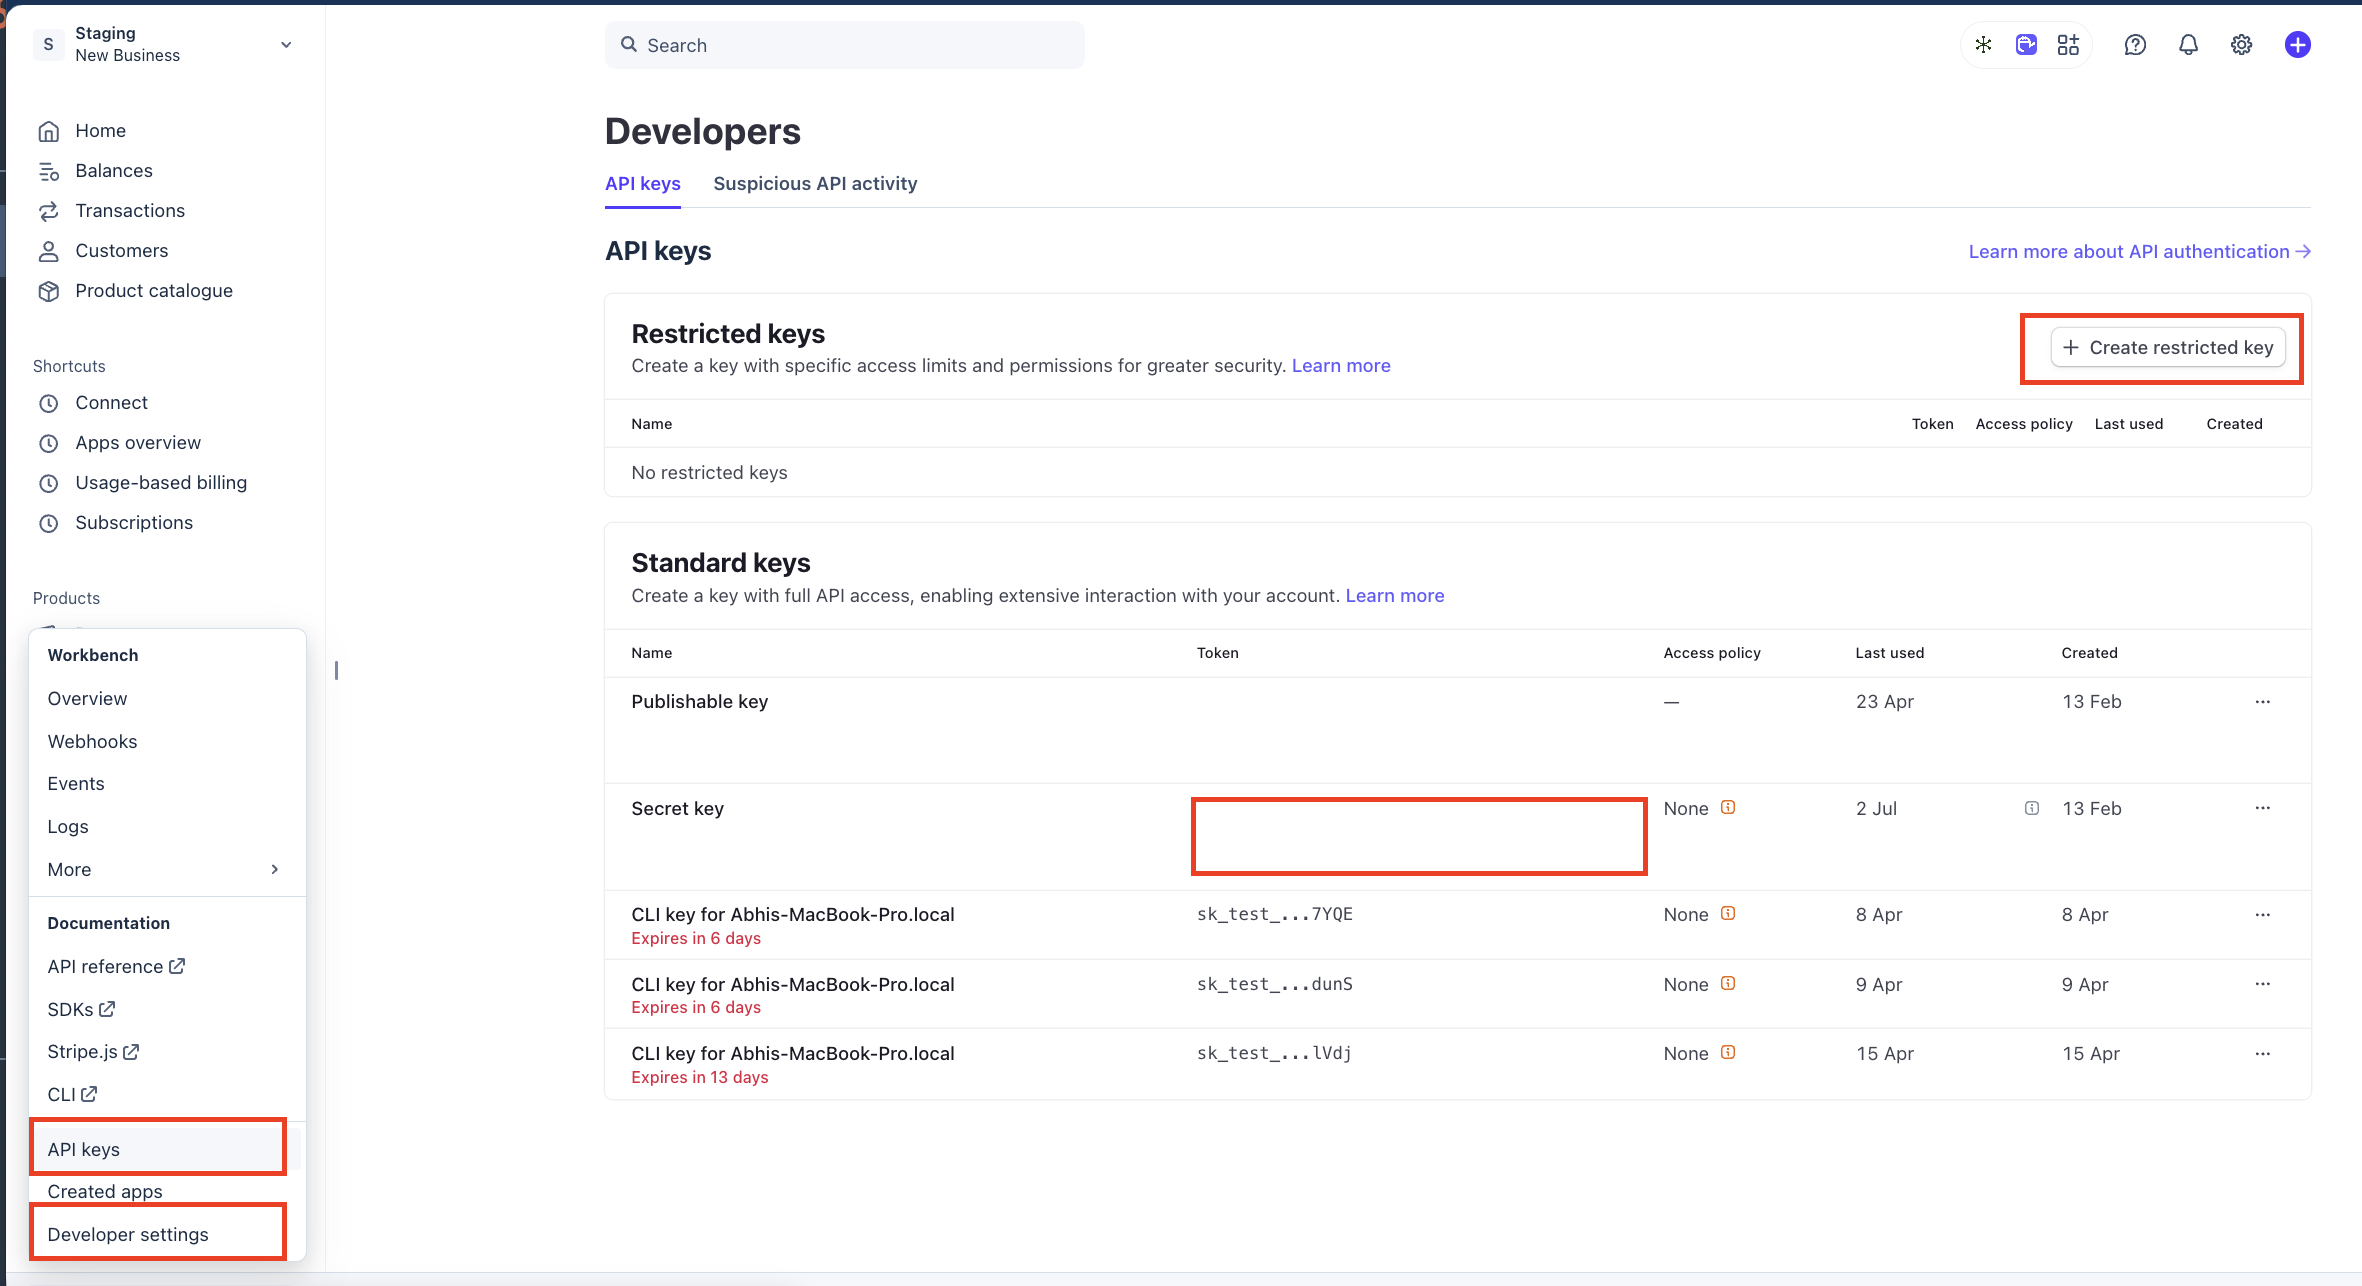Open Stripe.js documentation link
The height and width of the screenshot is (1286, 2362).
(93, 1052)
